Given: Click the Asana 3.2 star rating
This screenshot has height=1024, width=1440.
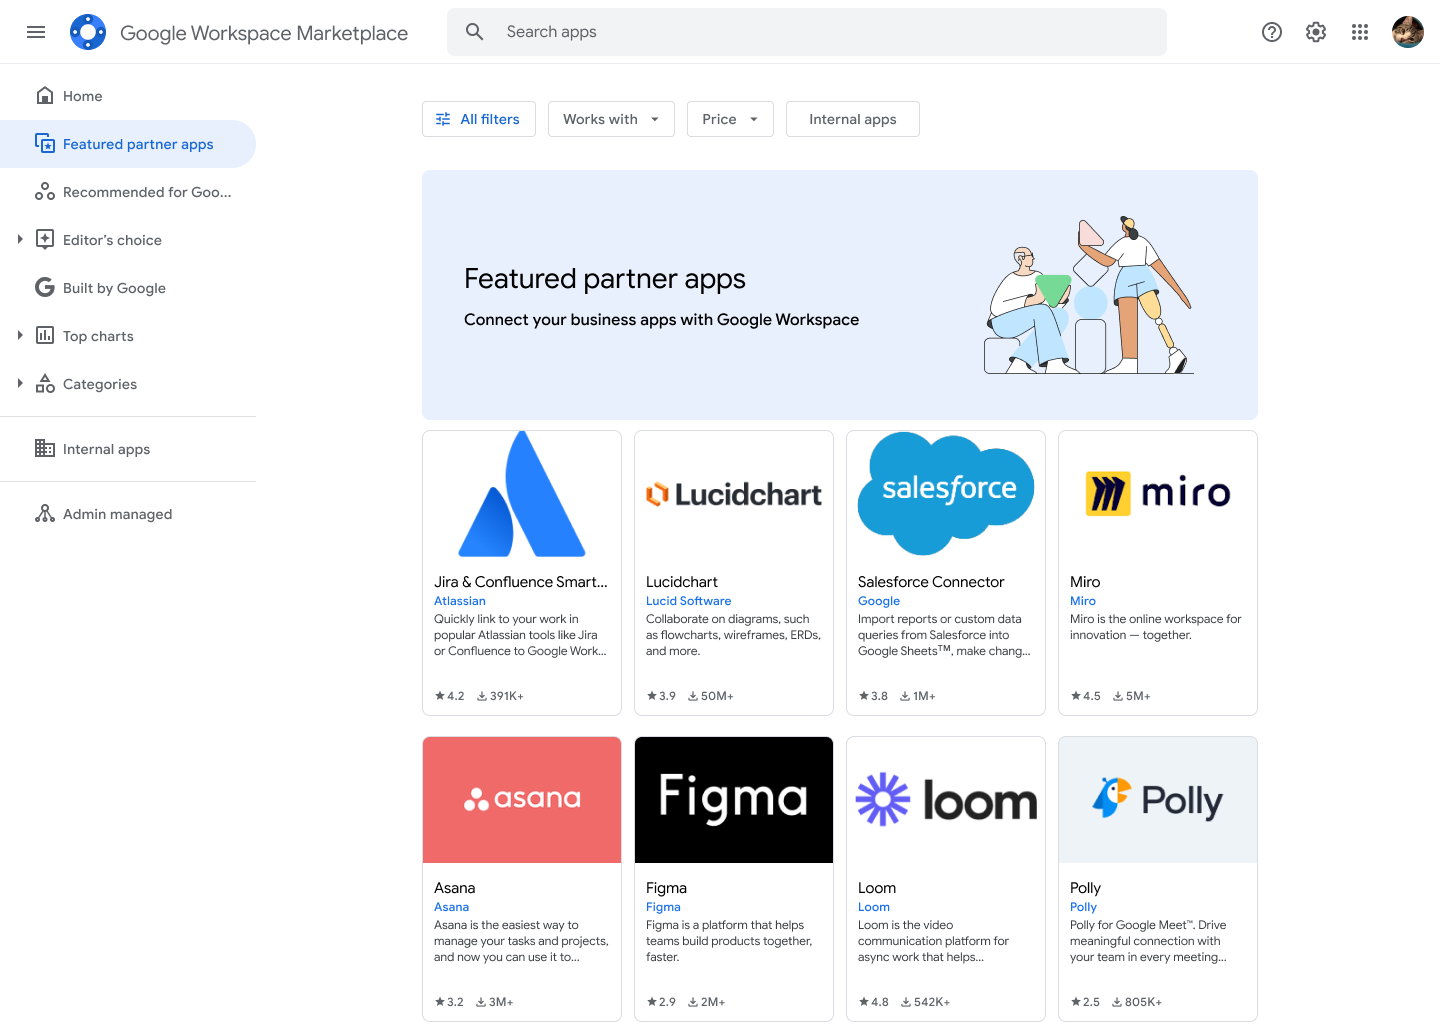Looking at the screenshot, I should (449, 1002).
